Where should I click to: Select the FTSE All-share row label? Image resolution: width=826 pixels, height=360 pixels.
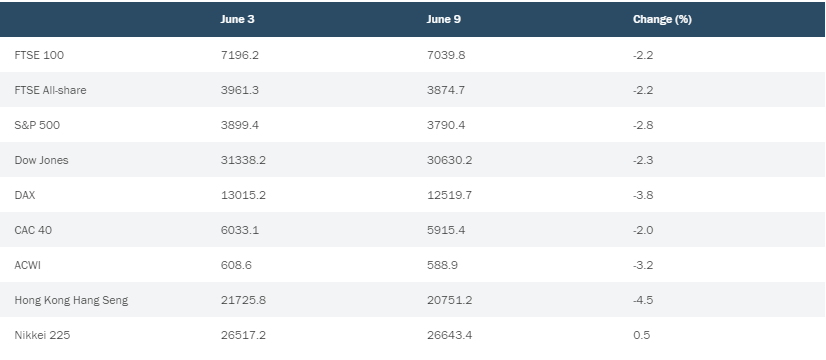click(50, 90)
